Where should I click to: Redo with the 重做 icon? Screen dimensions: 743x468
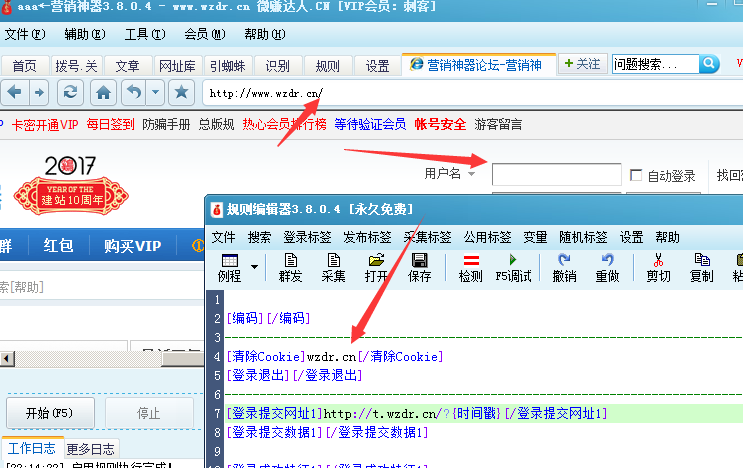coord(607,268)
